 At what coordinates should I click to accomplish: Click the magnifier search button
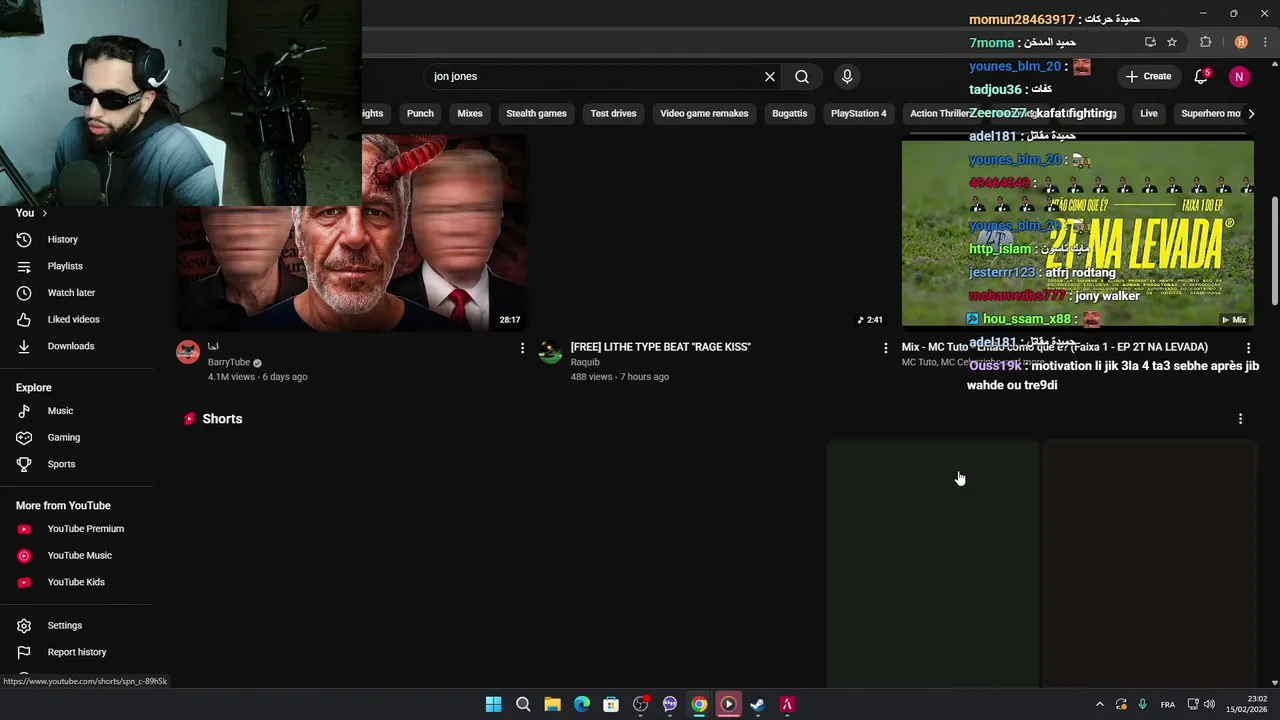(x=802, y=77)
